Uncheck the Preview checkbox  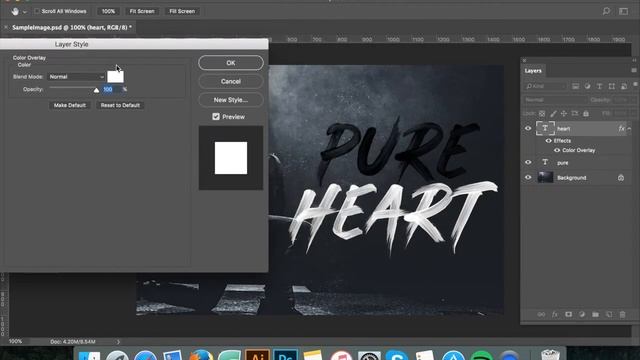216,117
